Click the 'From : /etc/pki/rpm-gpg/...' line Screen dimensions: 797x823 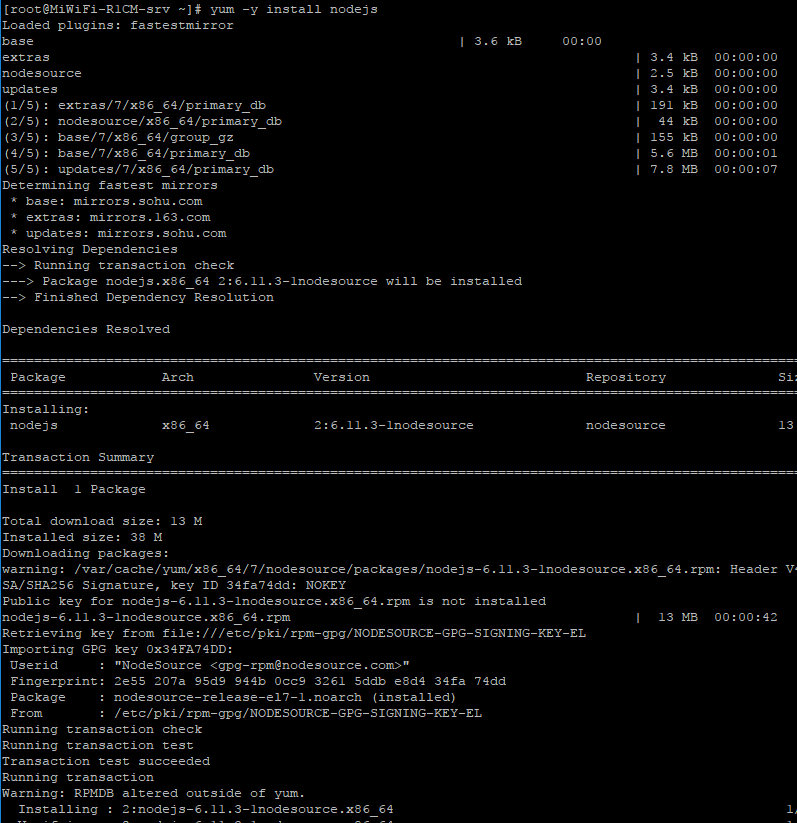[x=246, y=714]
